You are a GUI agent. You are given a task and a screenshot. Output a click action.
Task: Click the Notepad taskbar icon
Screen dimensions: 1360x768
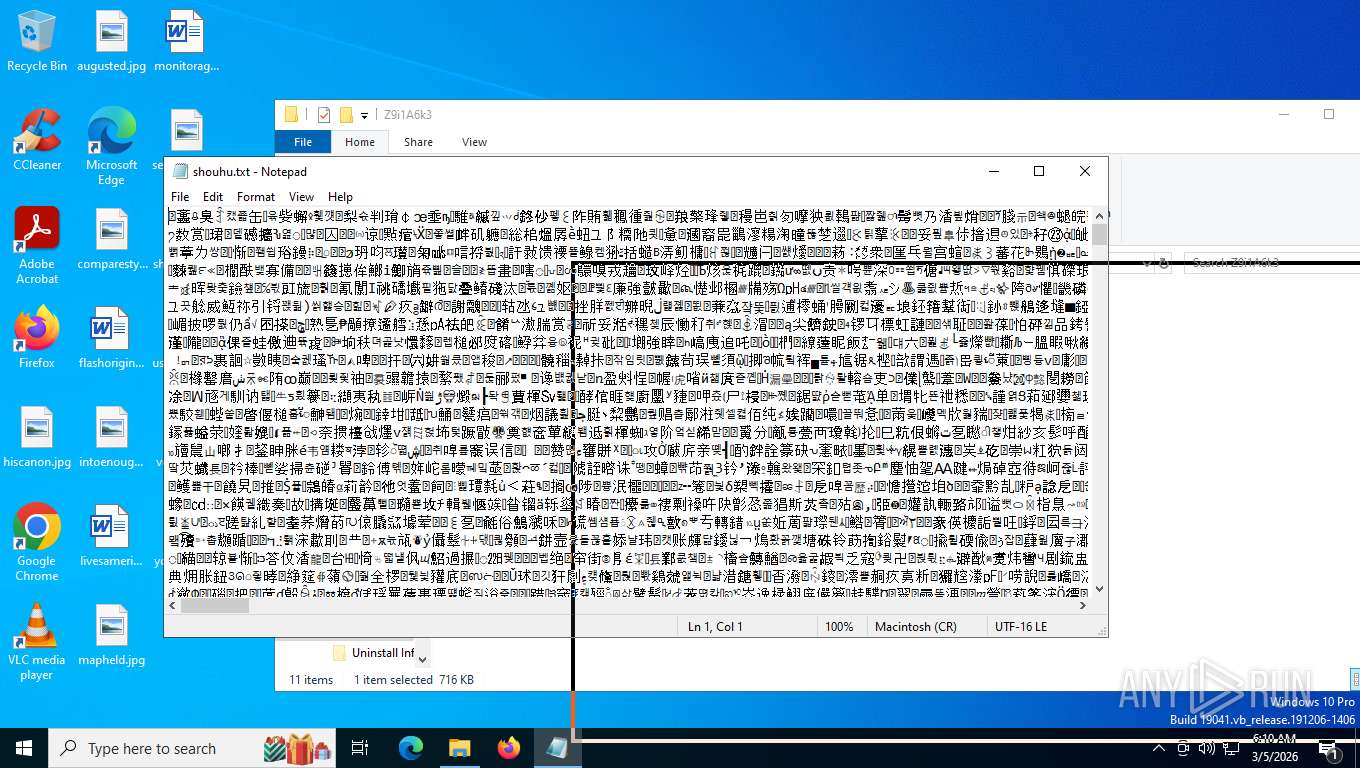click(557, 748)
